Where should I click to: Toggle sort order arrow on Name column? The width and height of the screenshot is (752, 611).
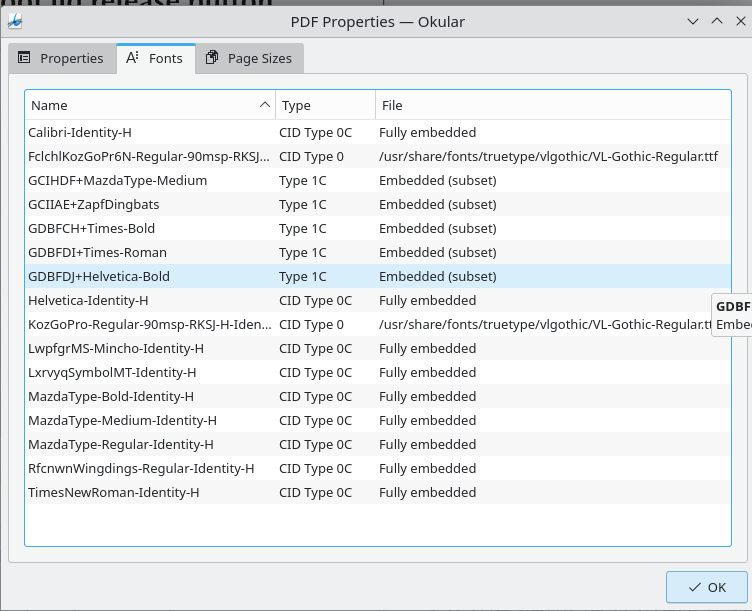pos(265,105)
